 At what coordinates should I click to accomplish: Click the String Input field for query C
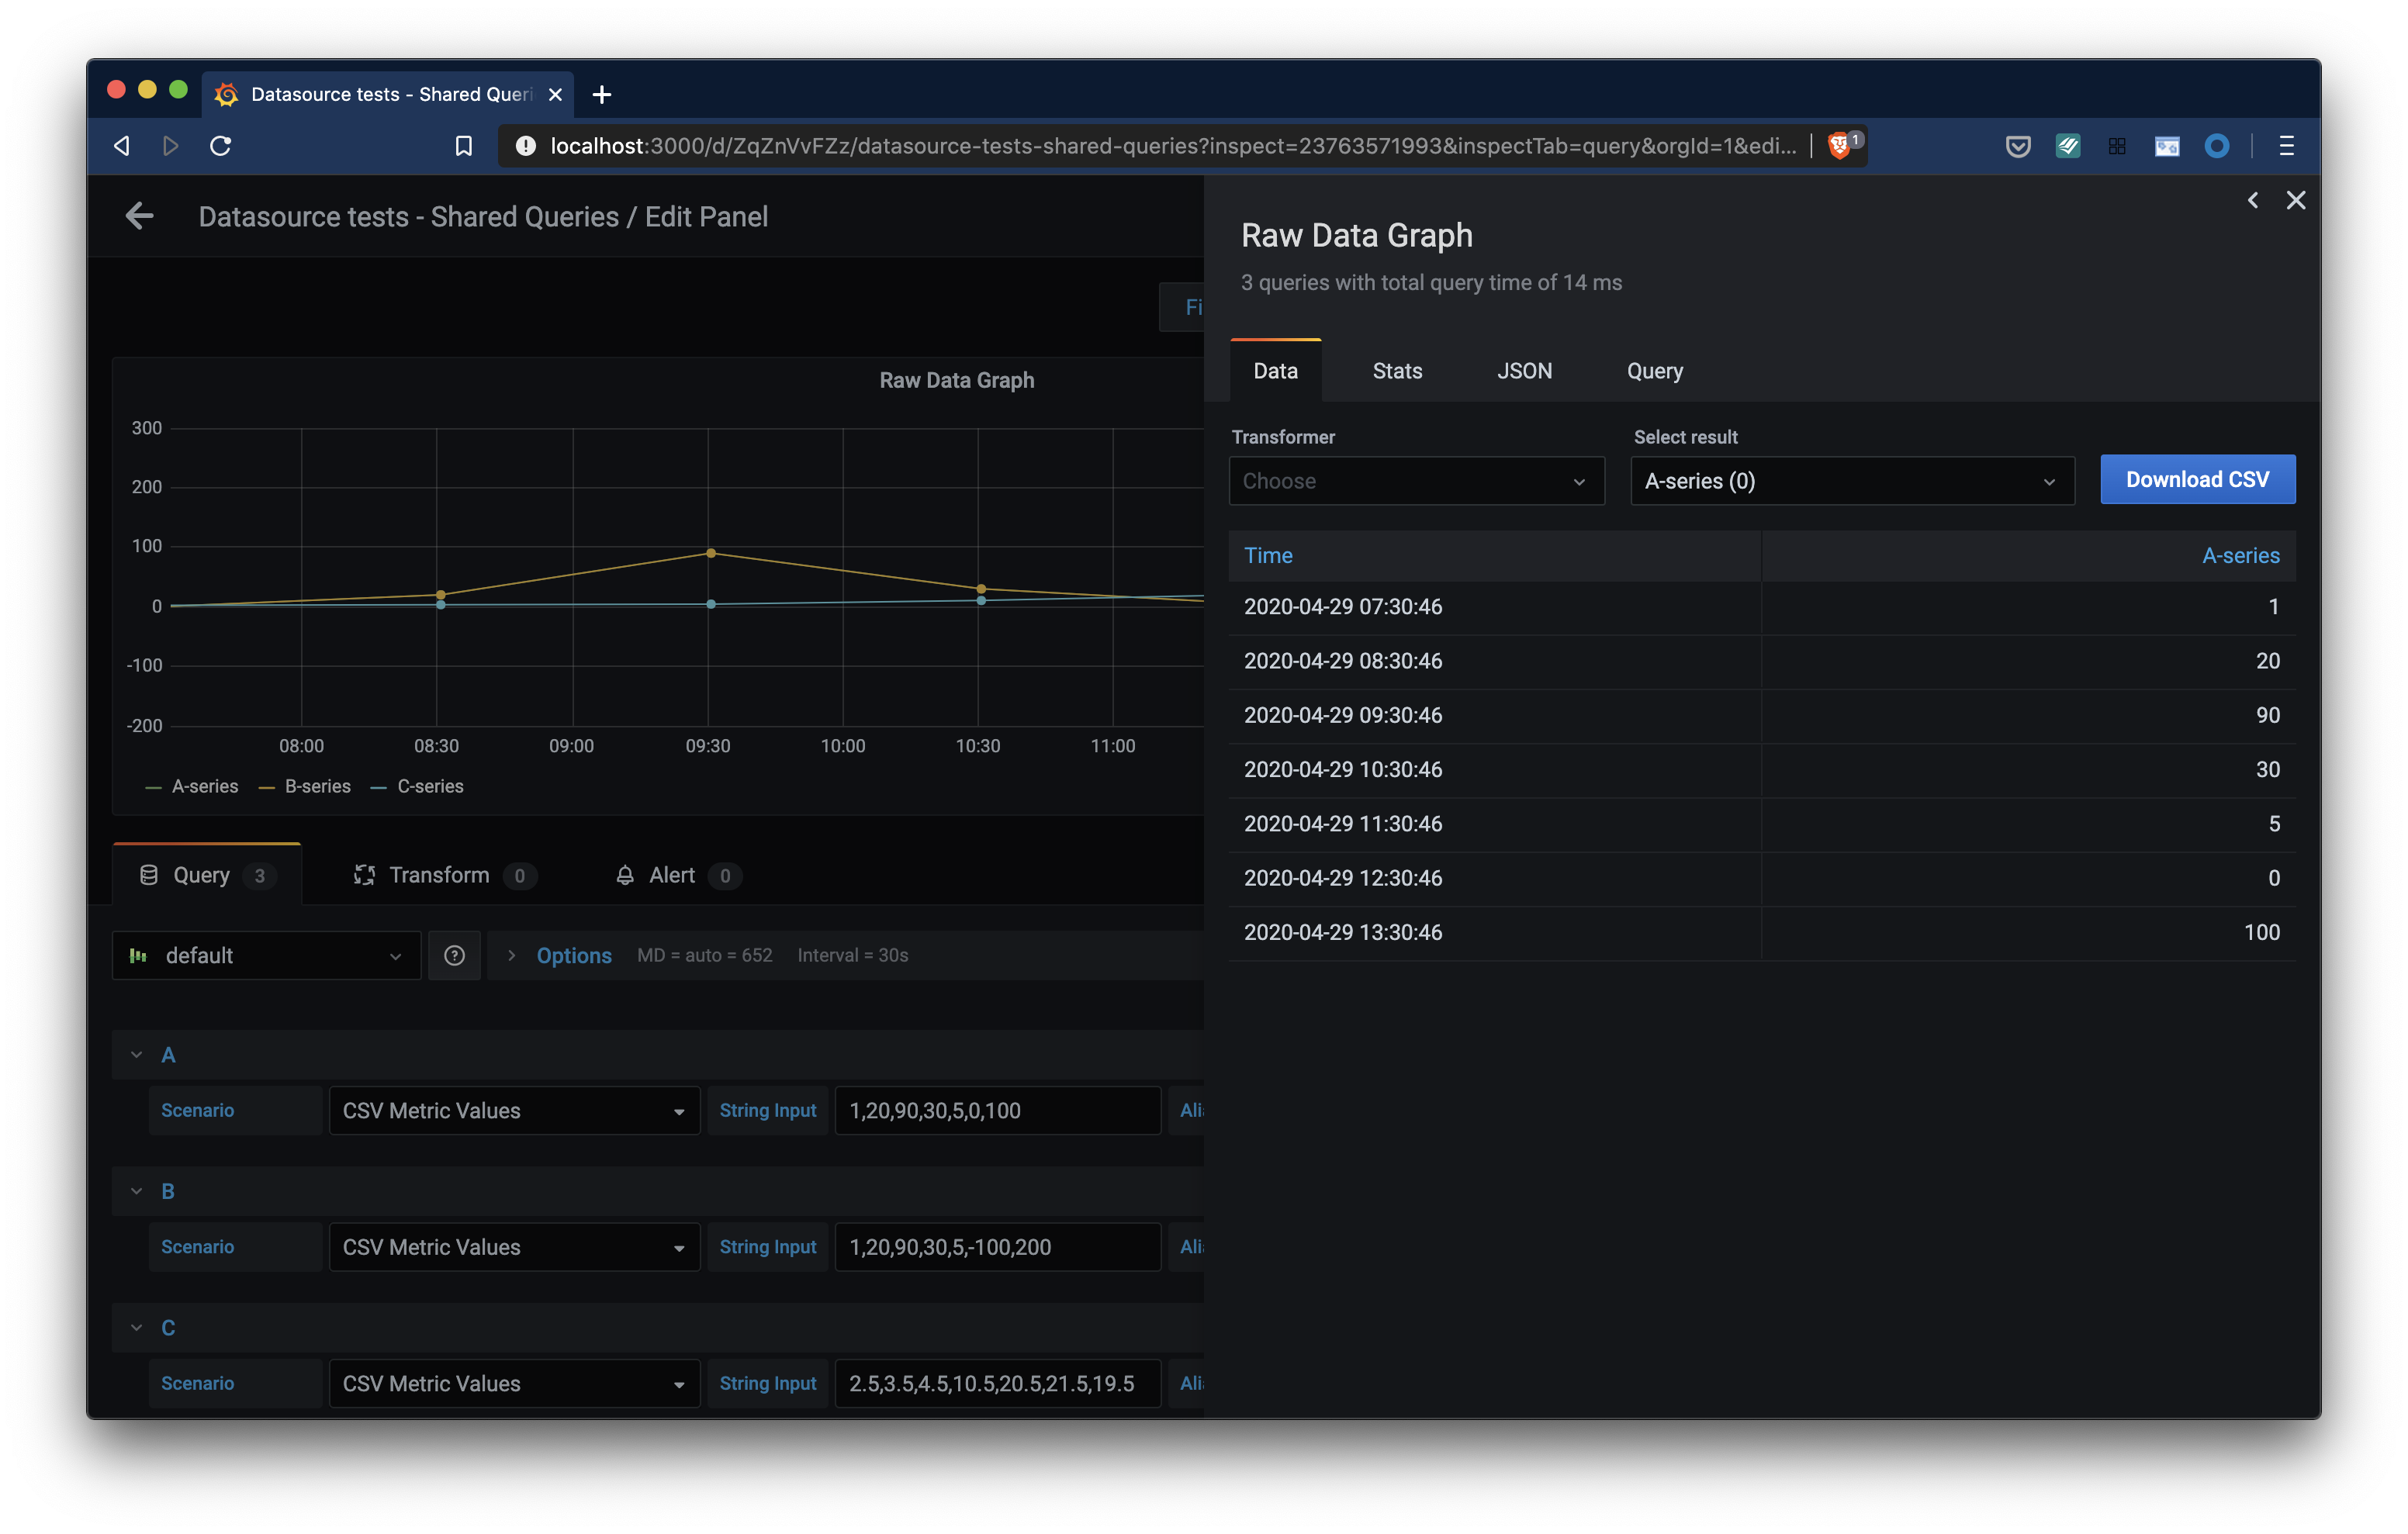tap(995, 1383)
